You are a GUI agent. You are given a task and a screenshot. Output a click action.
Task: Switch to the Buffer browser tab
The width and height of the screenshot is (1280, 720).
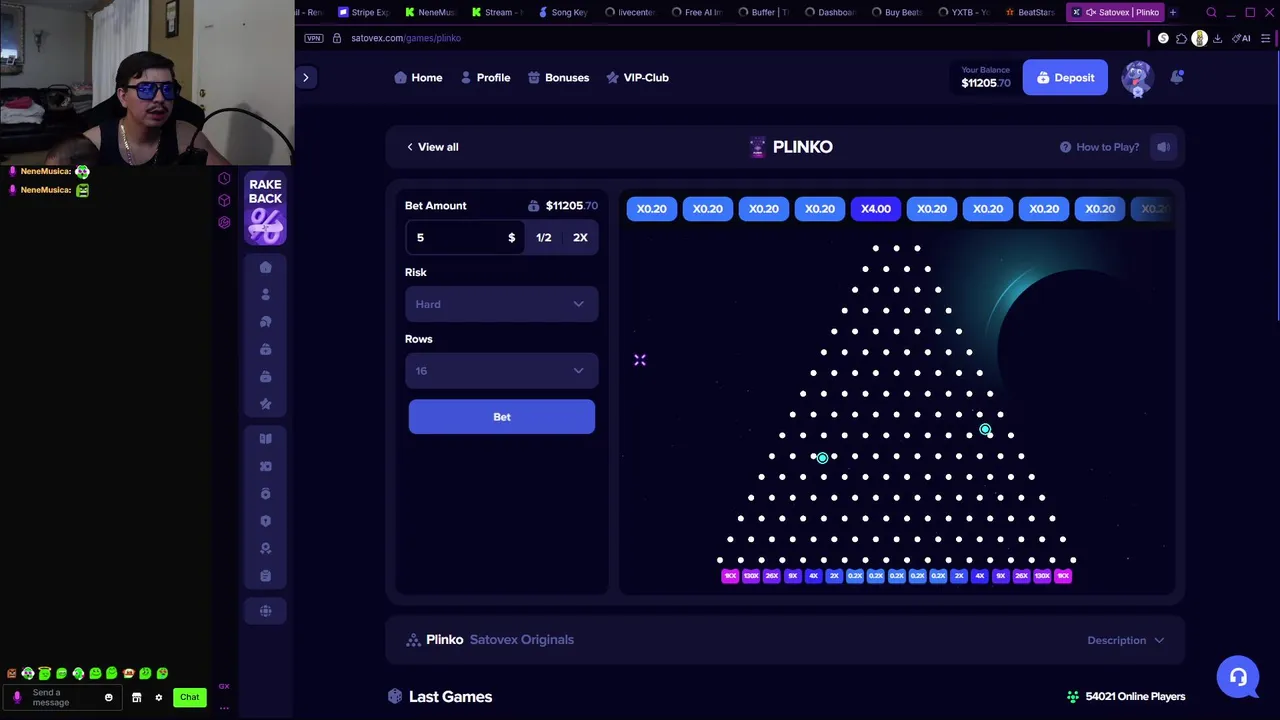(x=764, y=12)
